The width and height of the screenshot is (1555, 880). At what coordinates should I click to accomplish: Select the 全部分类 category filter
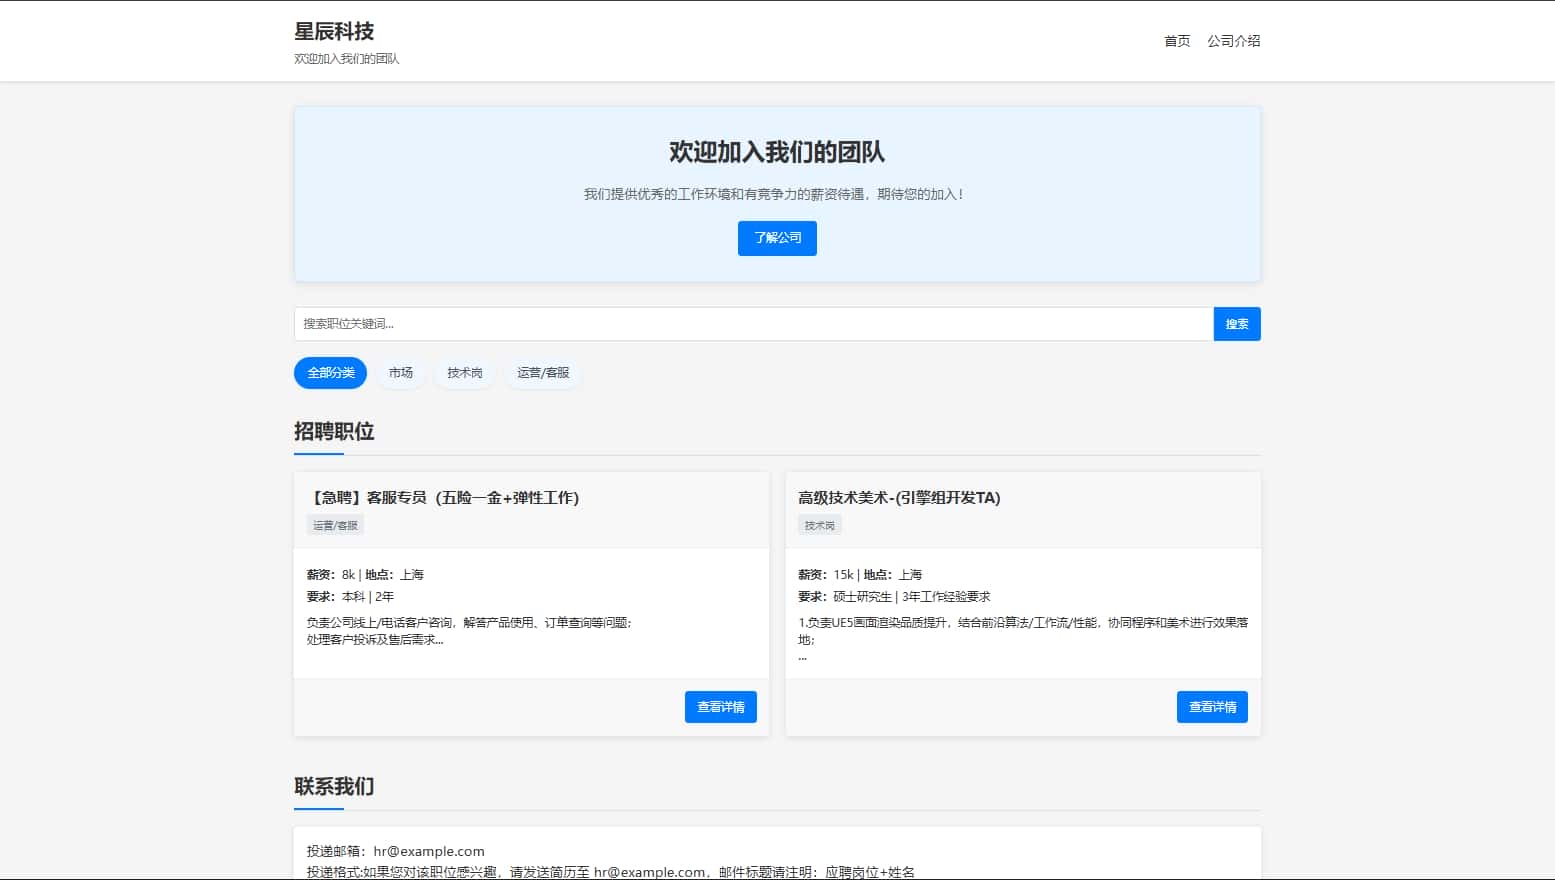point(330,373)
